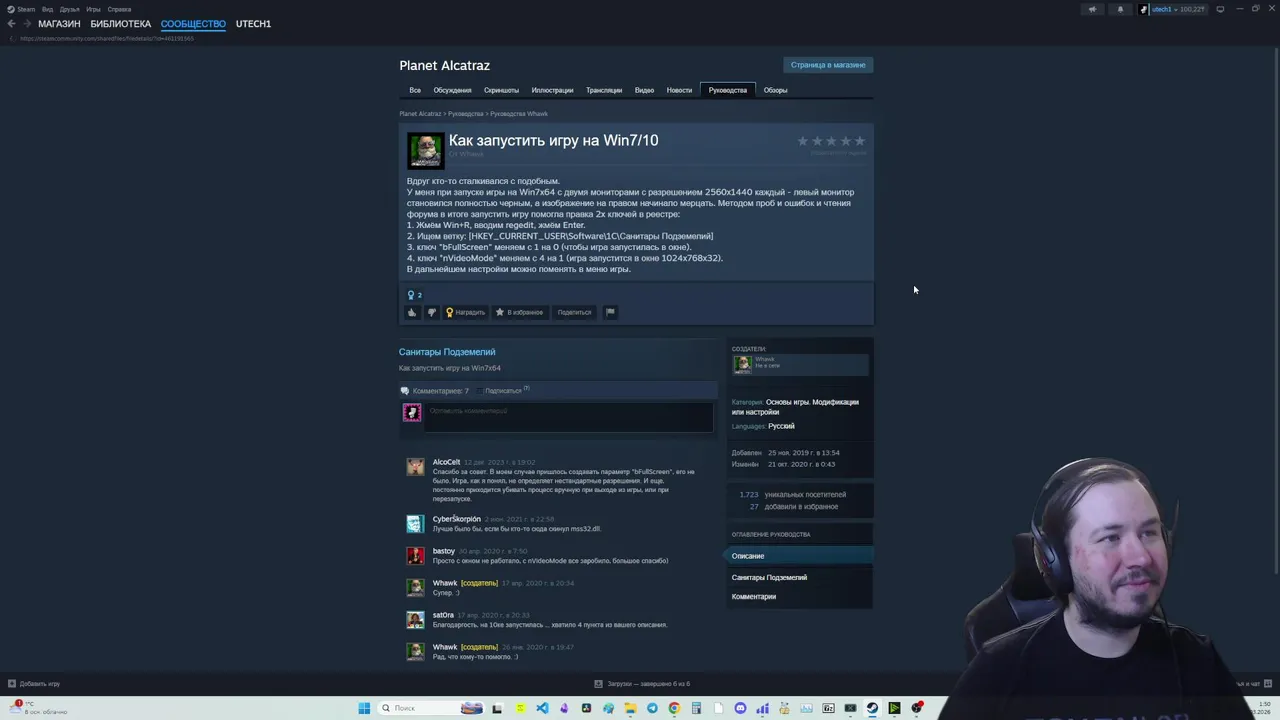Jump to Санитары Подземелий in contents

tap(769, 577)
